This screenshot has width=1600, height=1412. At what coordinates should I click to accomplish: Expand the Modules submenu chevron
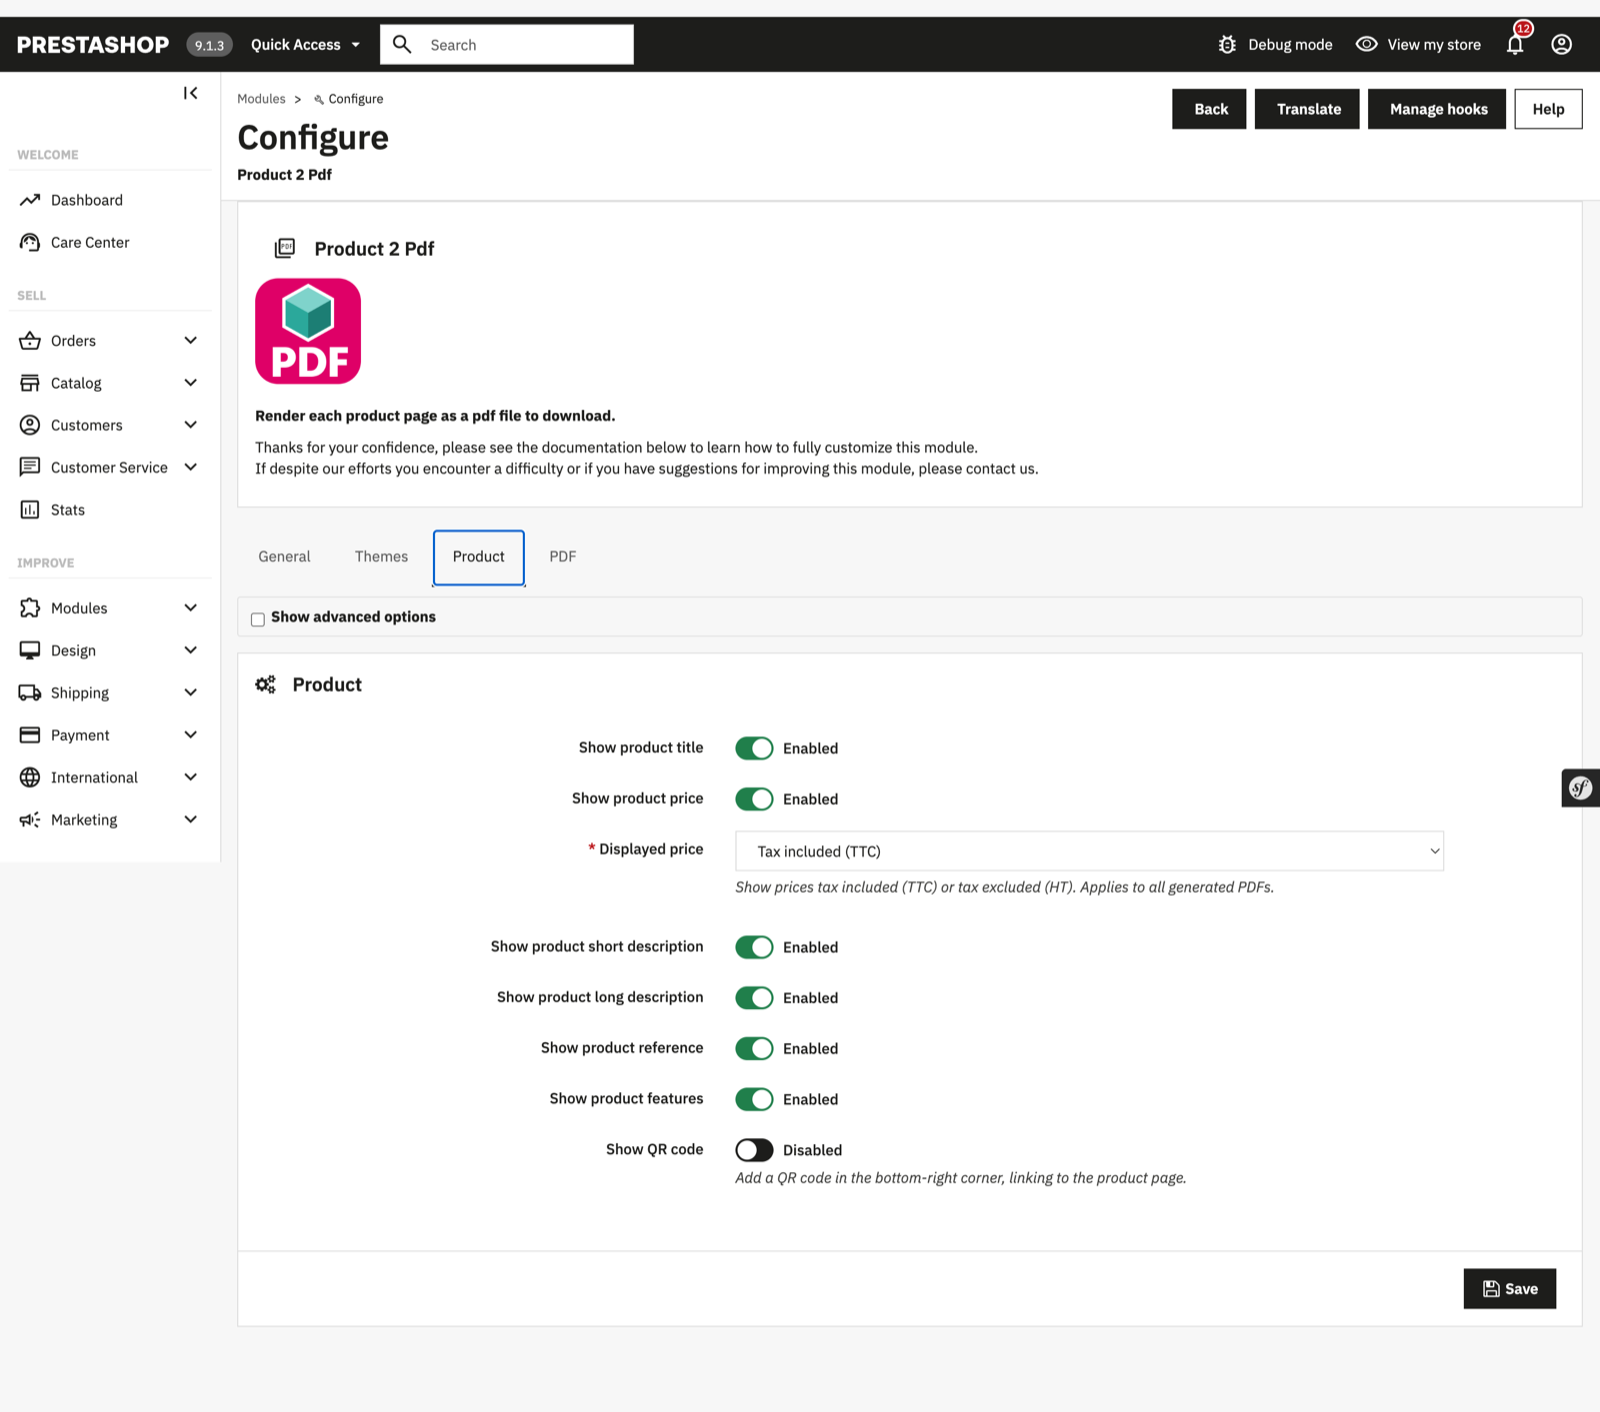[191, 608]
